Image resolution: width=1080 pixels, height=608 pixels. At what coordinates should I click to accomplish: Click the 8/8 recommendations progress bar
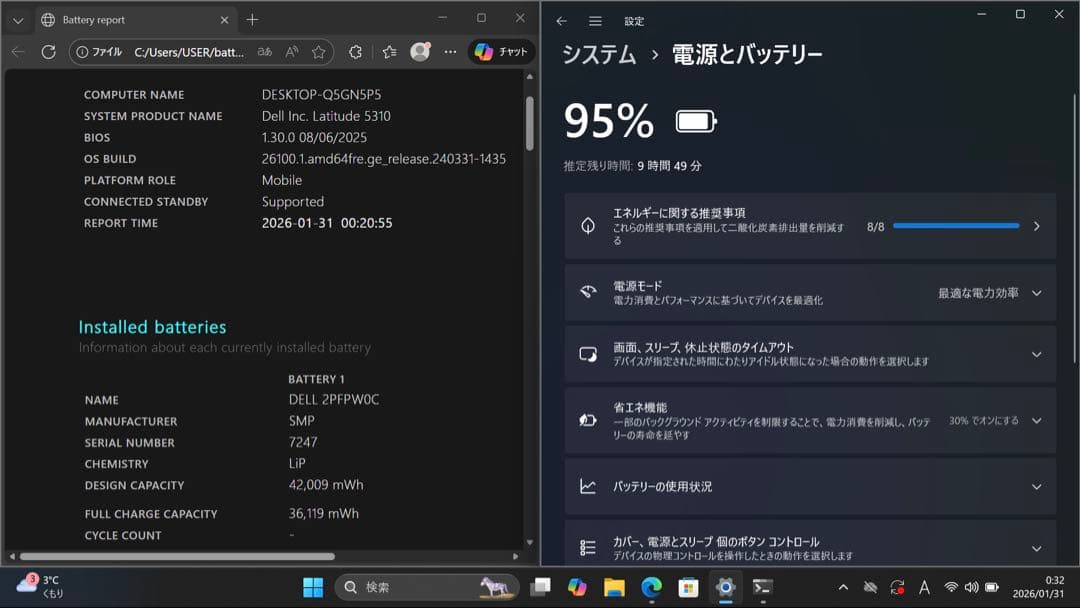point(955,226)
